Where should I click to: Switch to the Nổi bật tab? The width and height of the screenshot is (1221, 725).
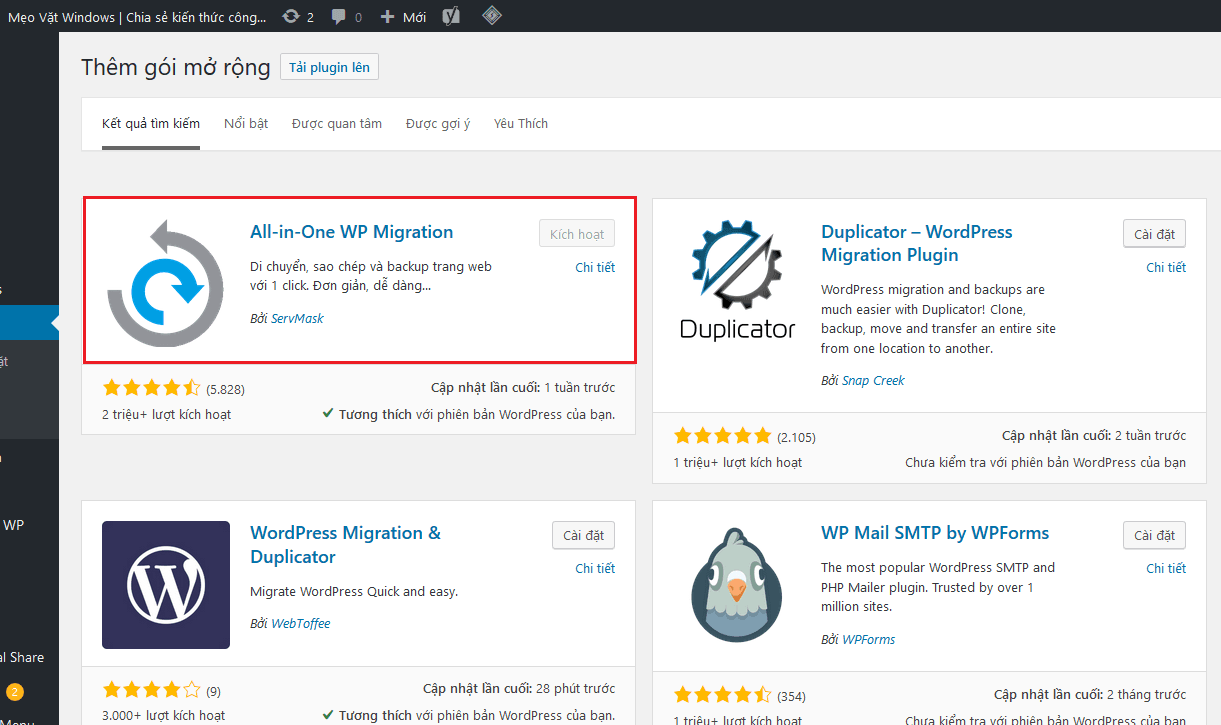246,124
